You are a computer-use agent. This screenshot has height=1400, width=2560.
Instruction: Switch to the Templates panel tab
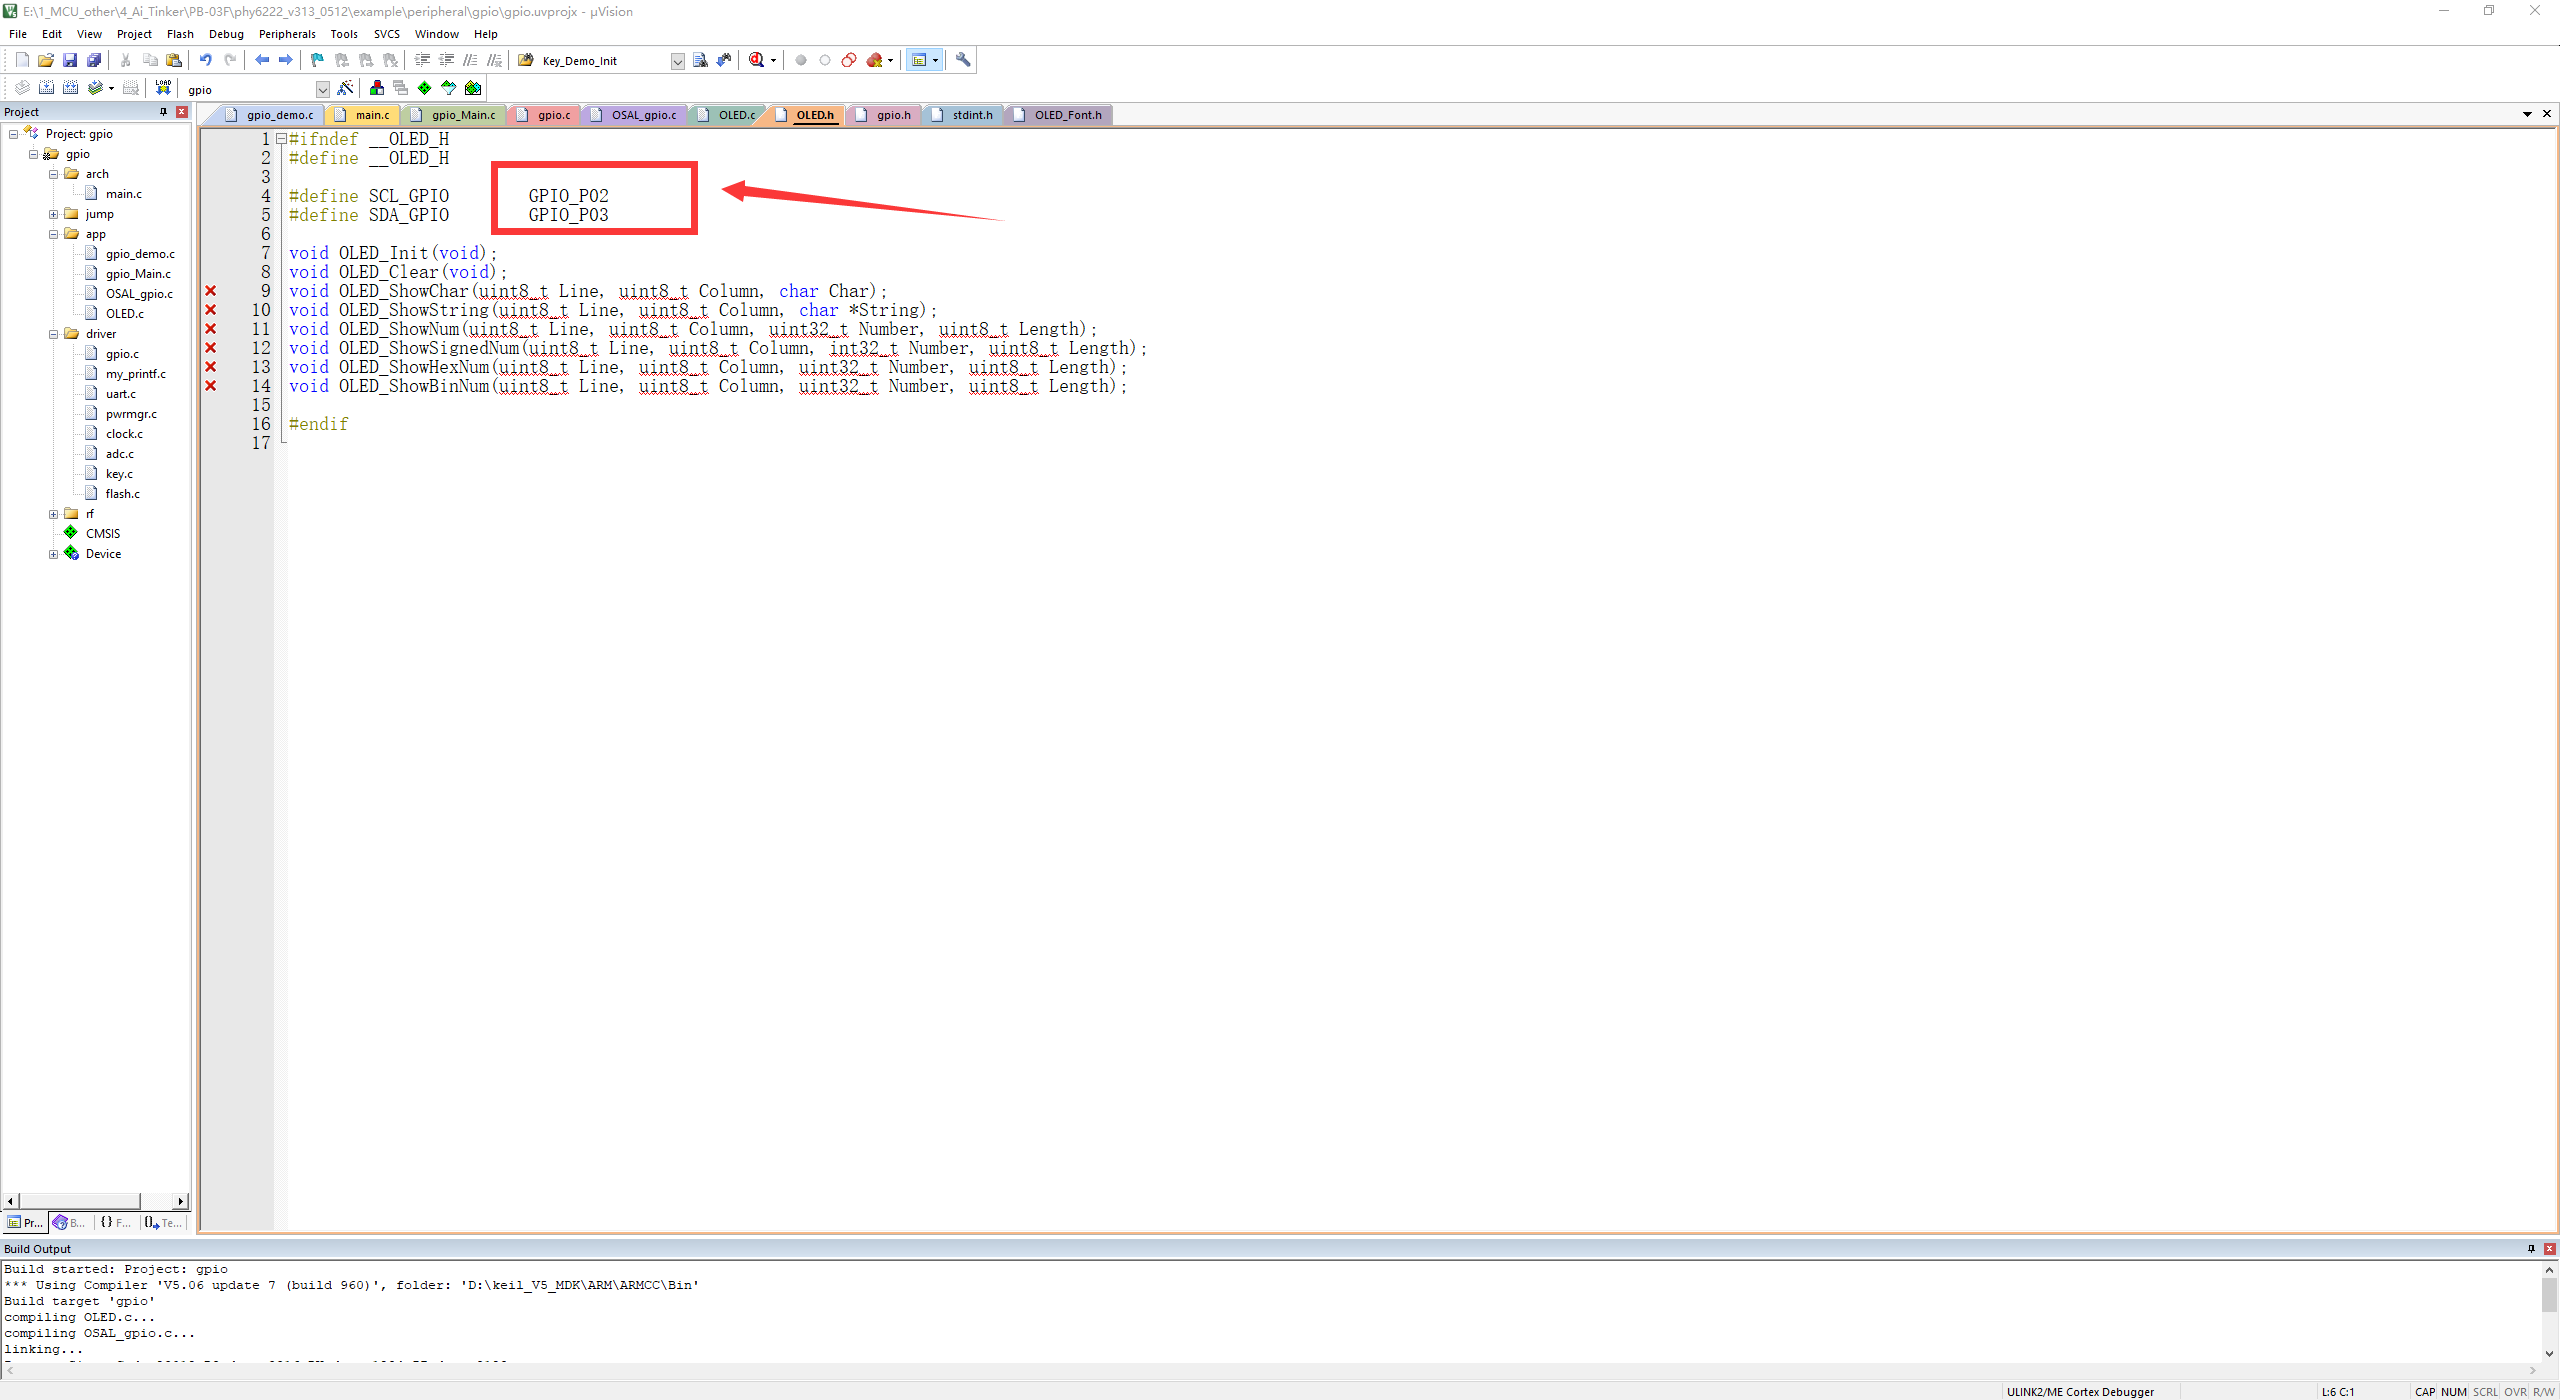tap(163, 1222)
